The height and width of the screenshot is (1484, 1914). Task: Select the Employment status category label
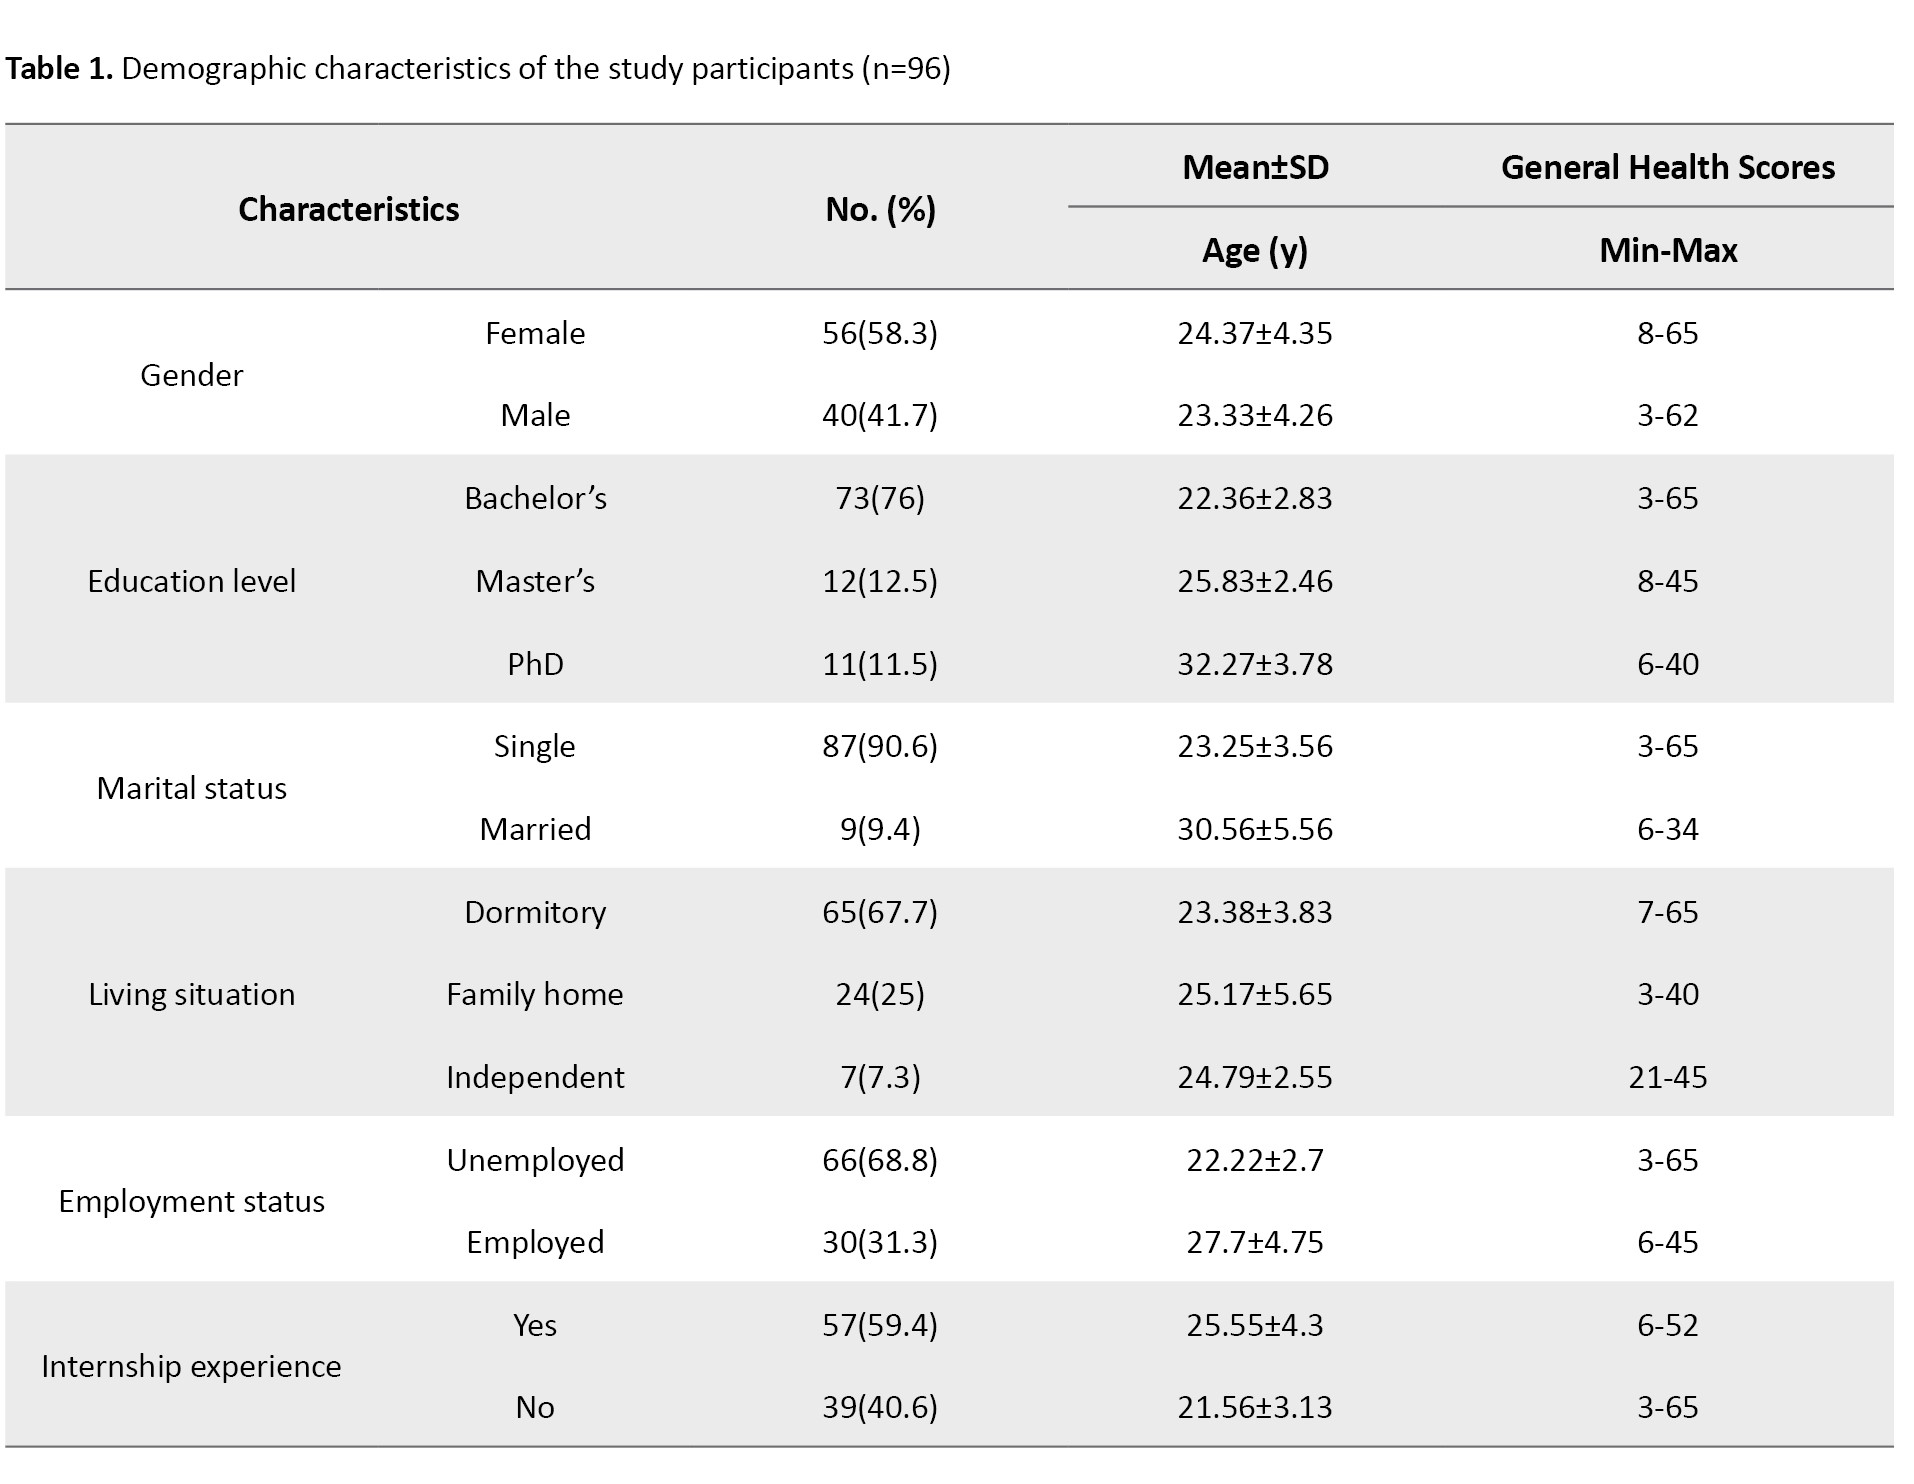click(x=191, y=1201)
